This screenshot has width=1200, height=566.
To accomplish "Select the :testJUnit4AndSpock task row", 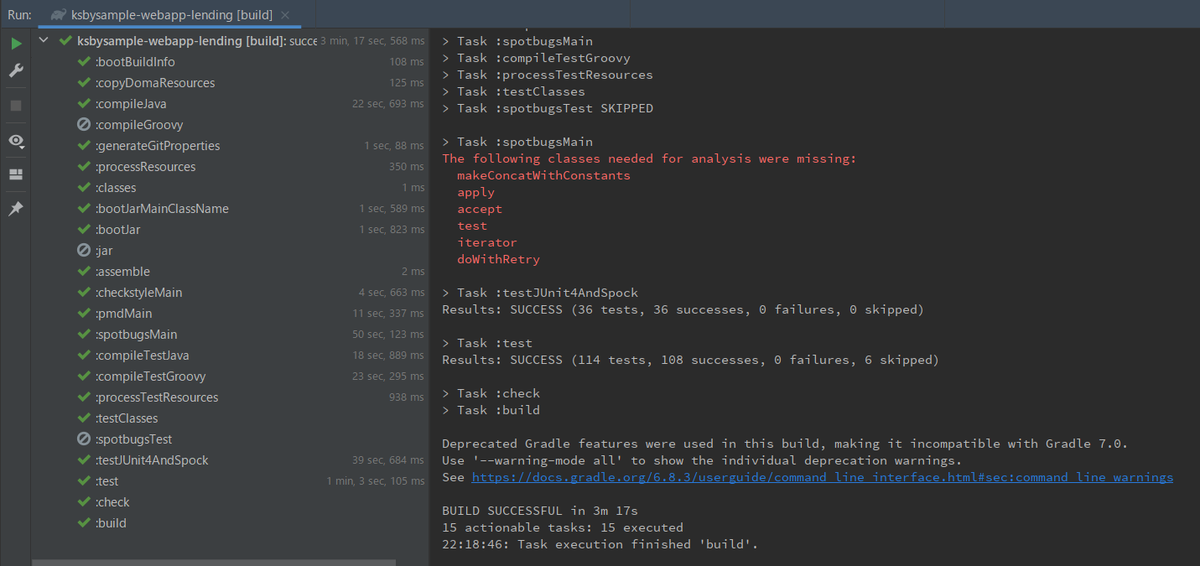I will [x=231, y=461].
